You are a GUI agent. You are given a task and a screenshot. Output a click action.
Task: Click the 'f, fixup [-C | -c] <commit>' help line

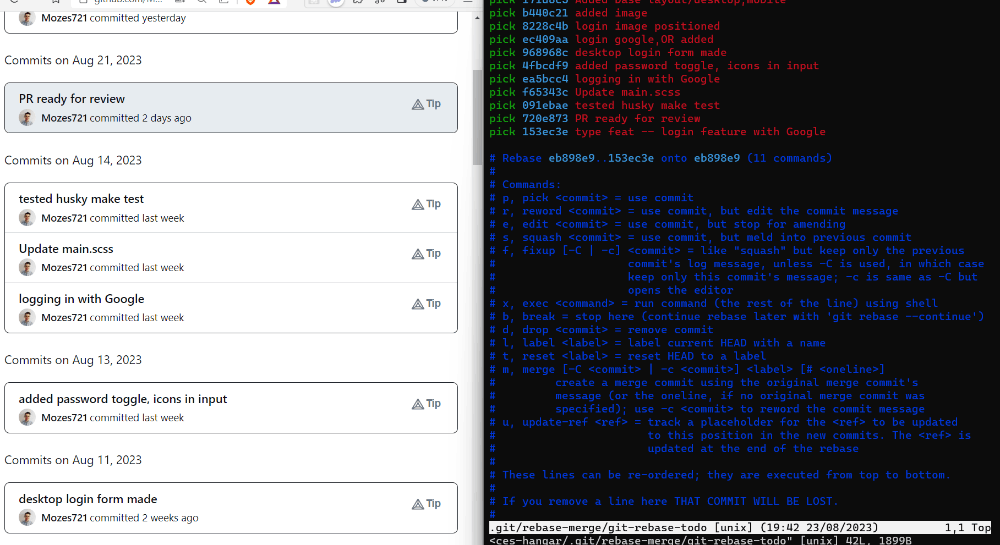[727, 251]
